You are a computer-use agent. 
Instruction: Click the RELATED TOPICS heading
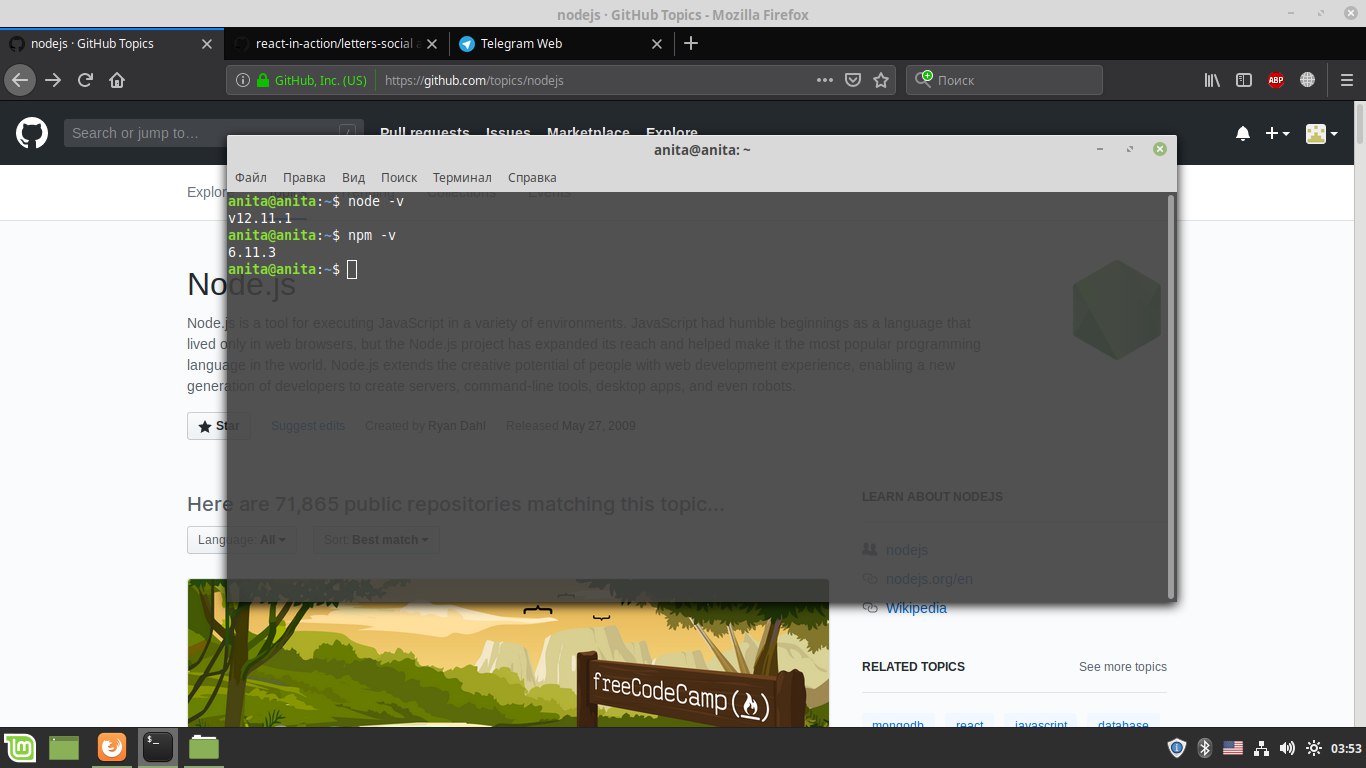point(913,667)
